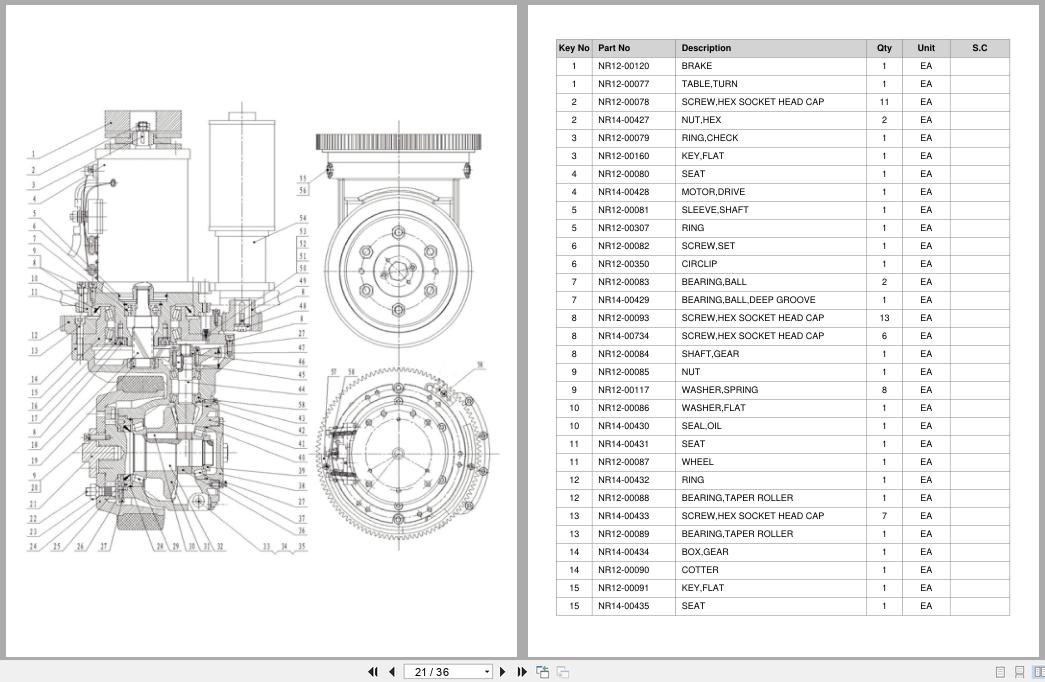Click quantity 8 in WASHER,SPRING row

(884, 390)
